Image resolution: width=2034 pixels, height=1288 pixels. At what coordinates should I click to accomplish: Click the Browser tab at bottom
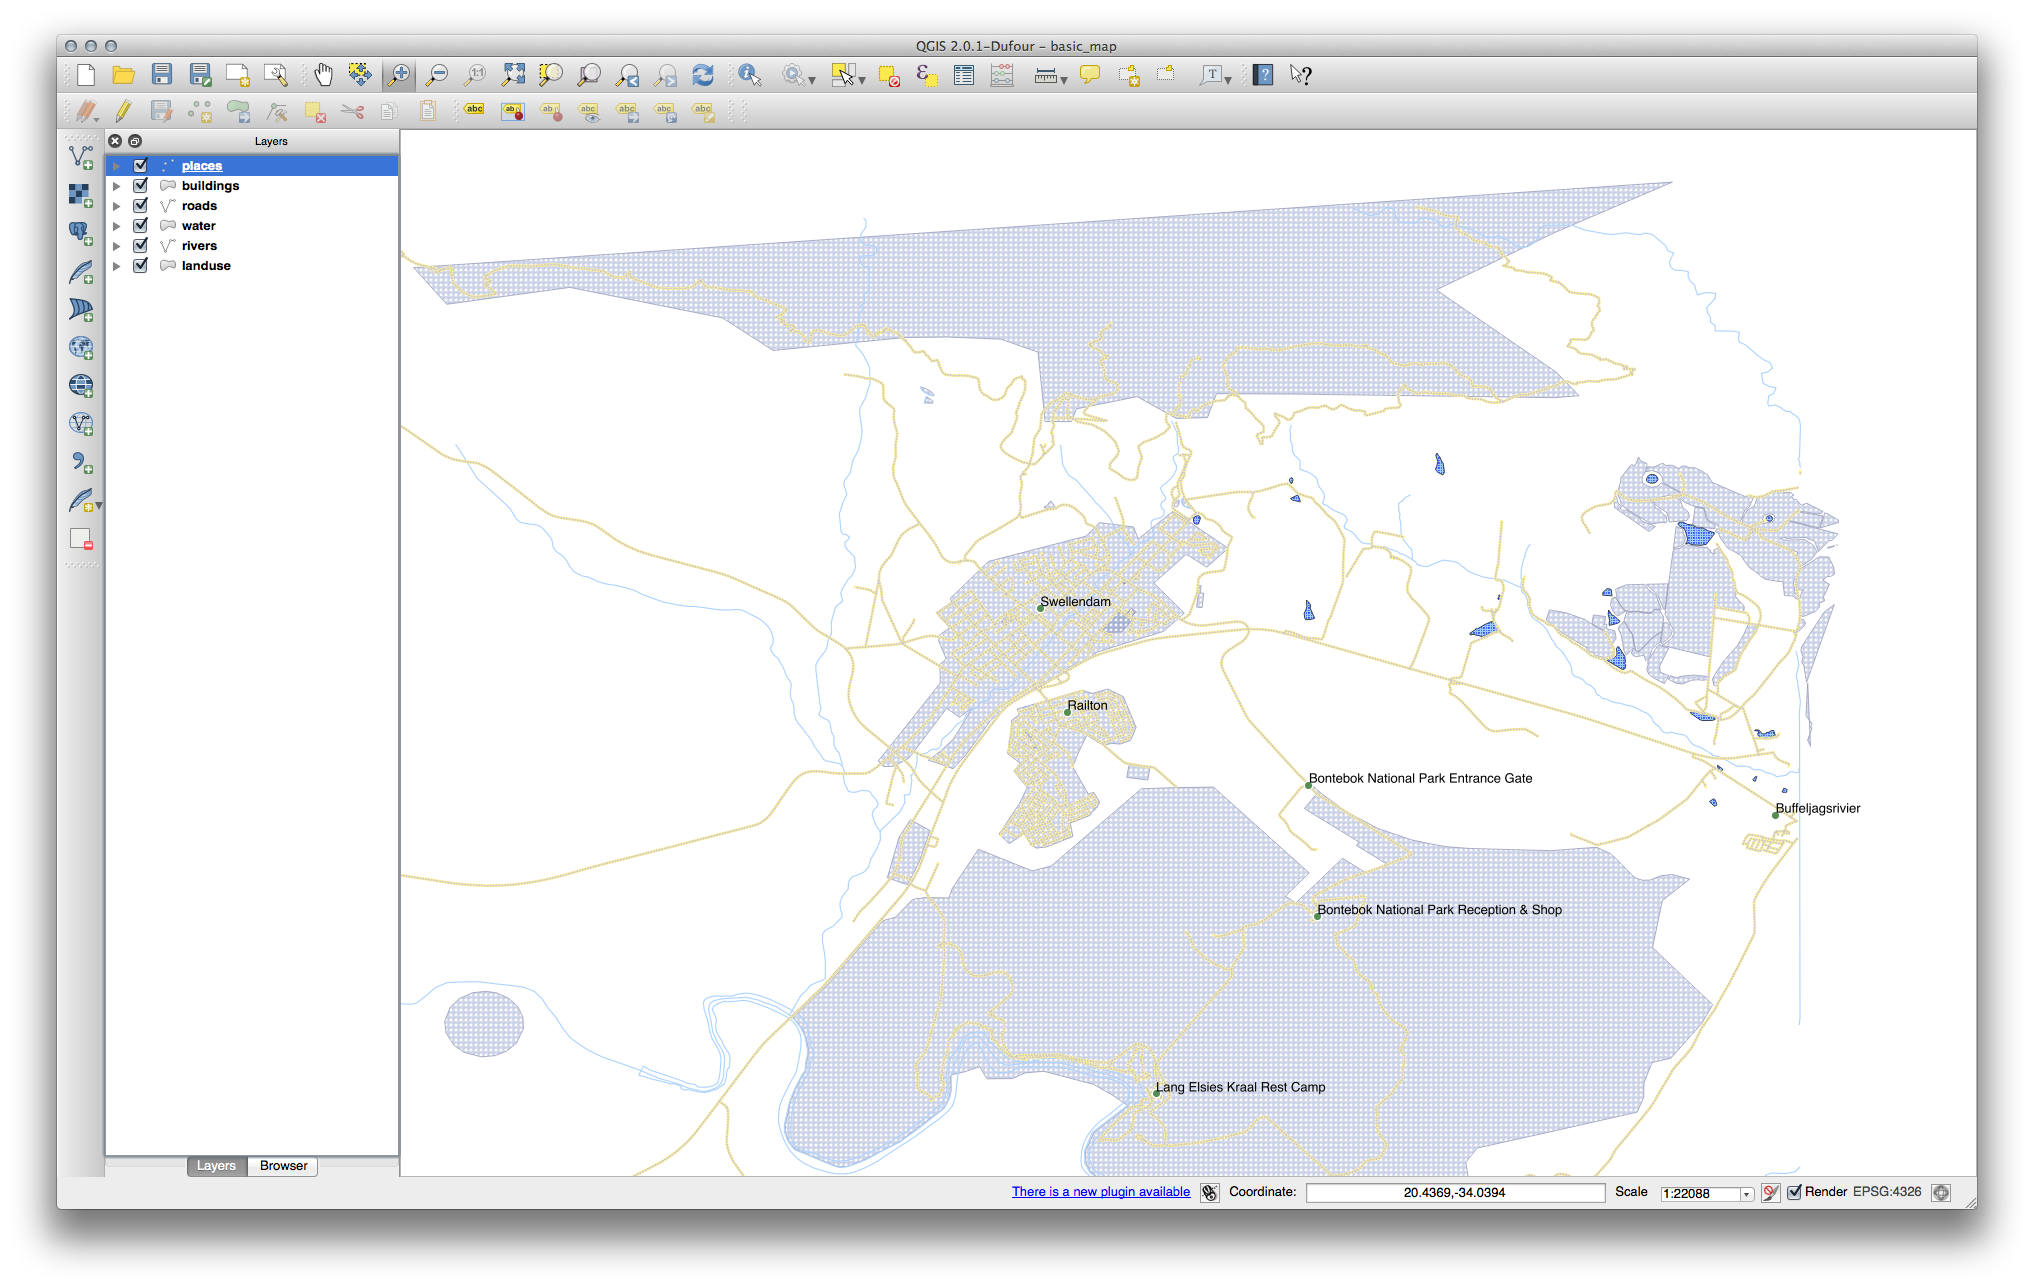tap(283, 1166)
